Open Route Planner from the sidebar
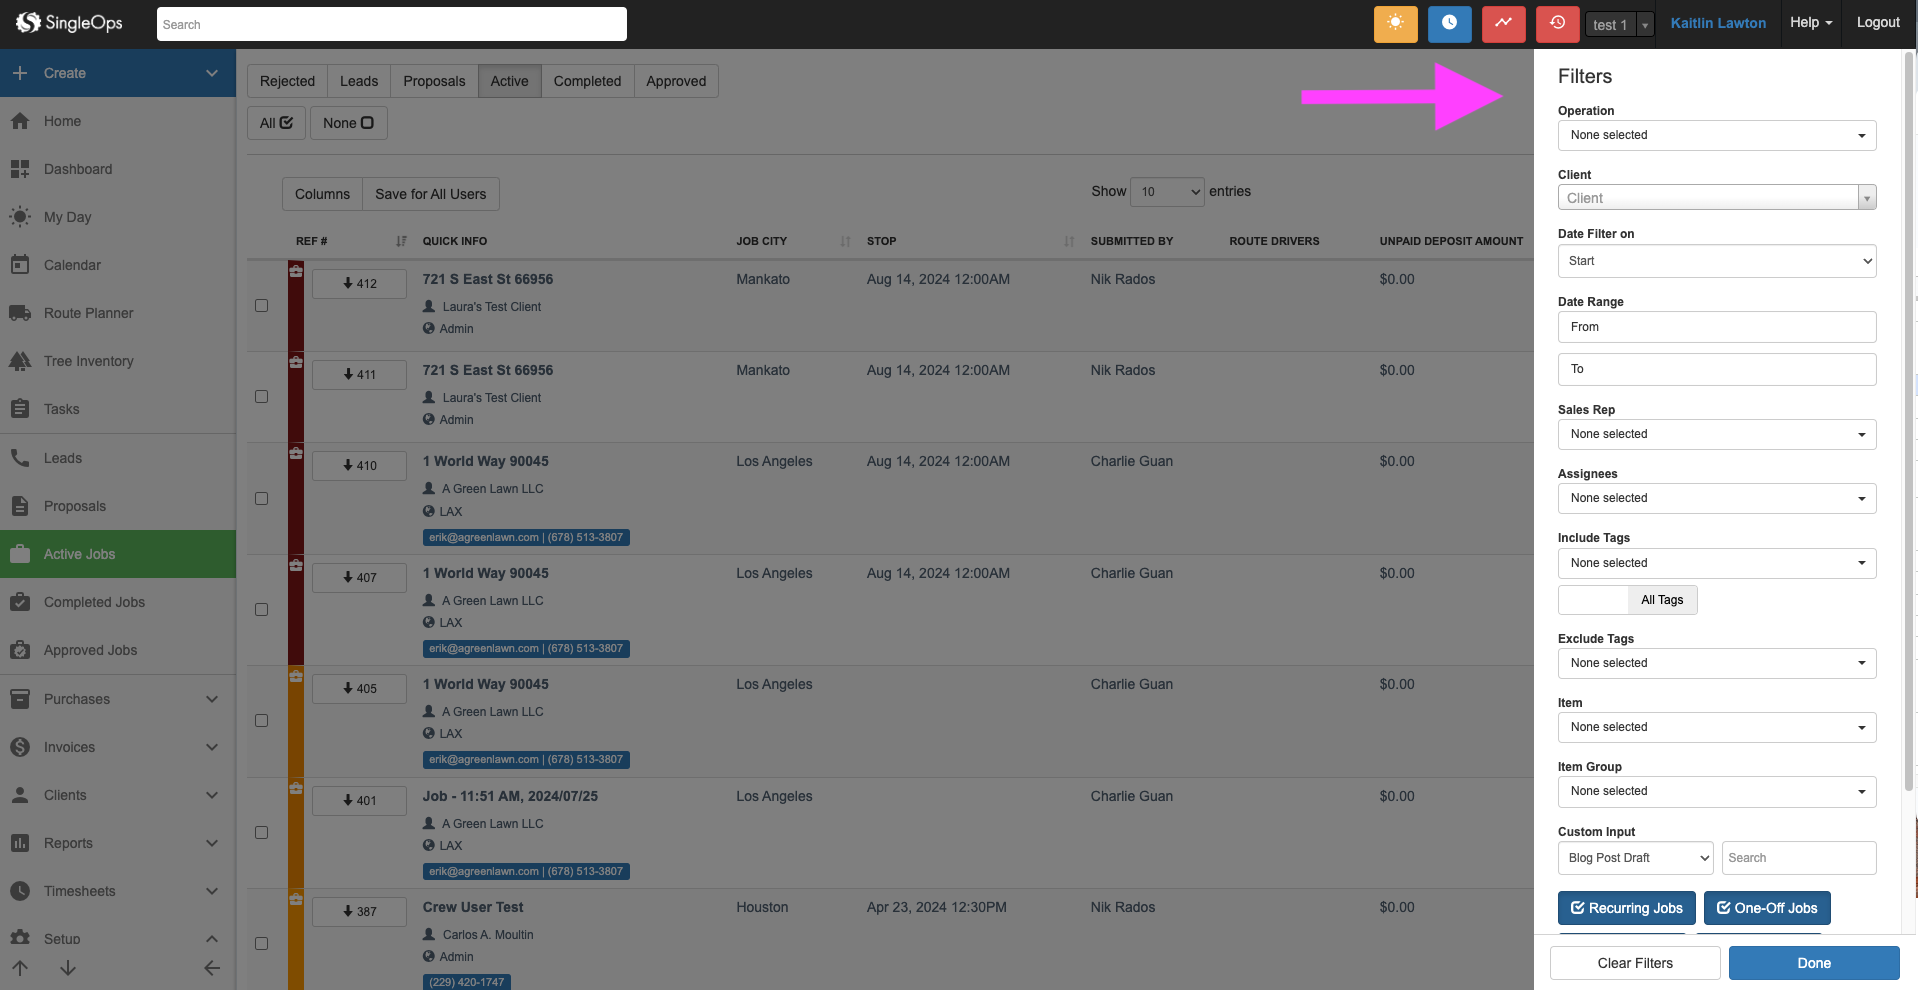1918x990 pixels. (88, 313)
